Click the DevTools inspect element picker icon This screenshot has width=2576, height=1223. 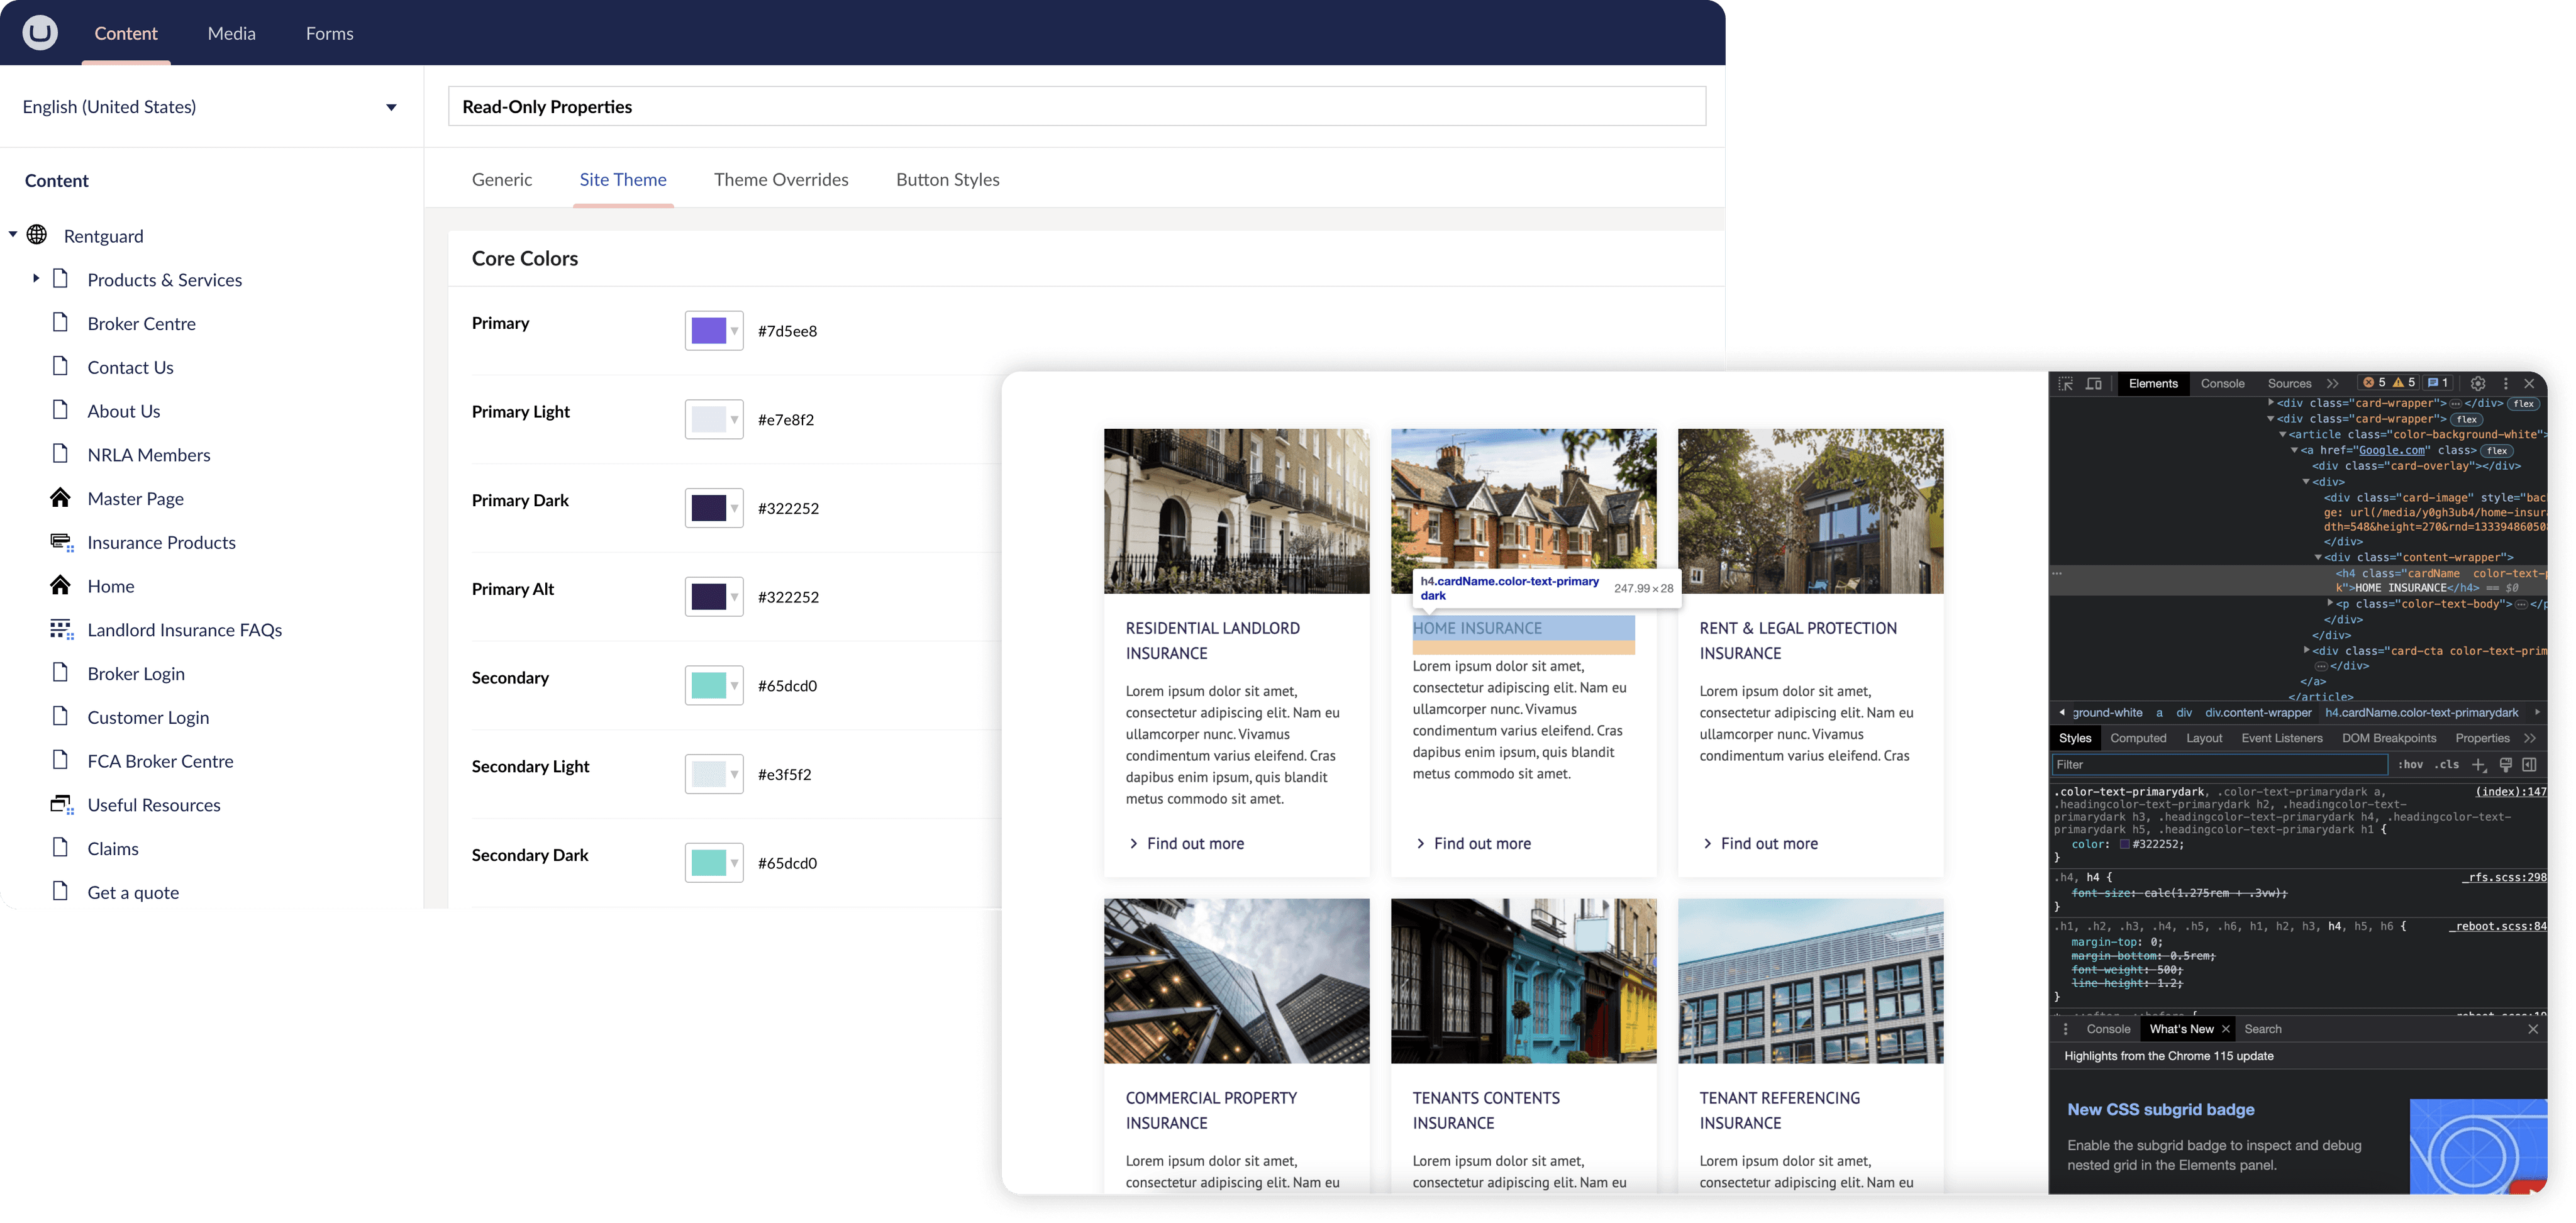pyautogui.click(x=2066, y=383)
